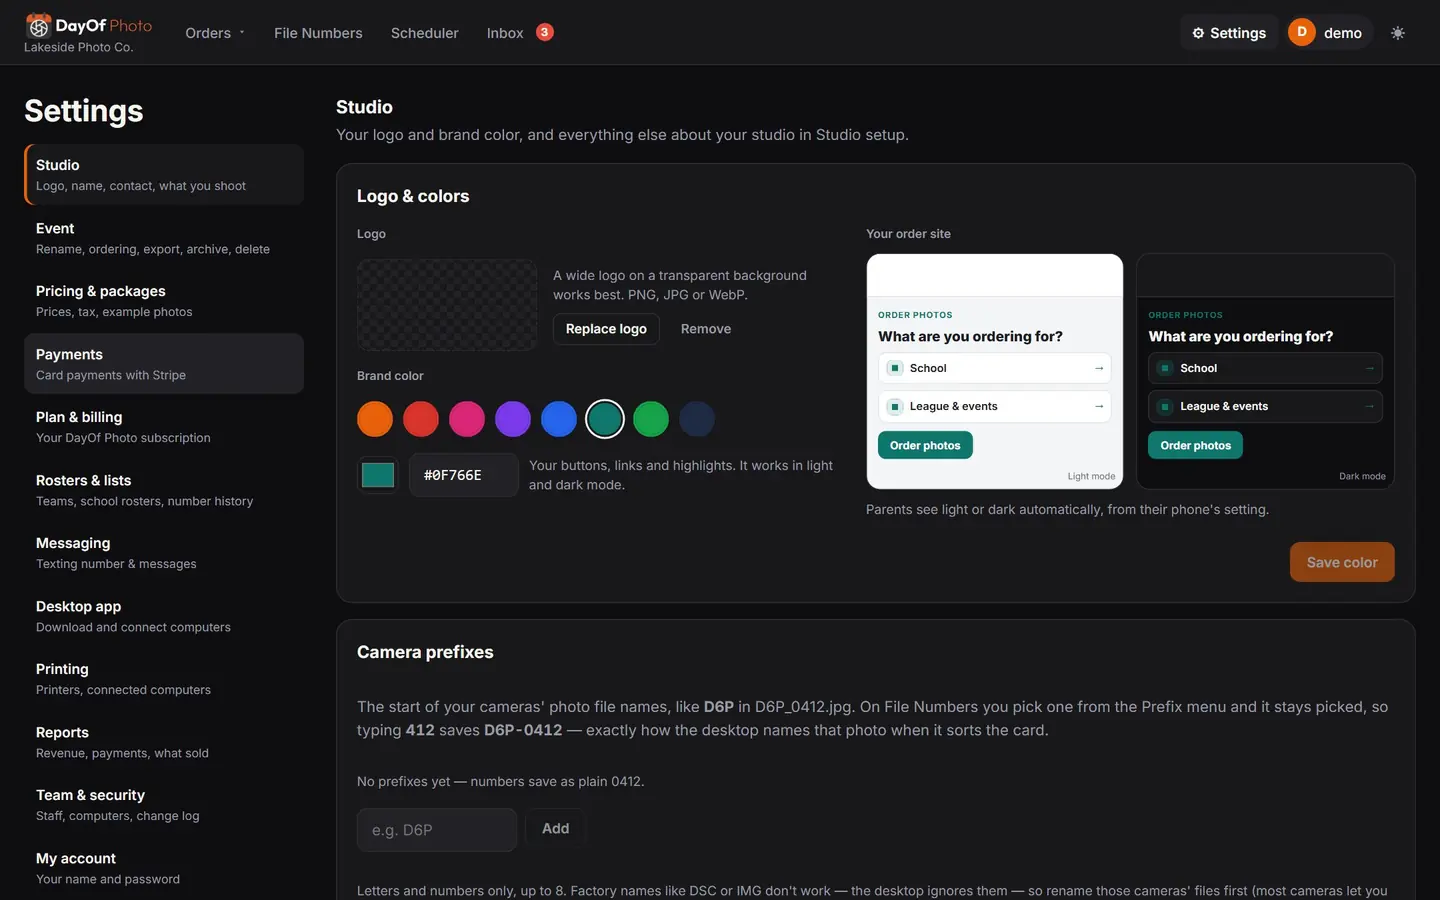Viewport: 1440px width, 900px height.
Task: Expand the Orders dropdown menu
Action: coord(215,33)
